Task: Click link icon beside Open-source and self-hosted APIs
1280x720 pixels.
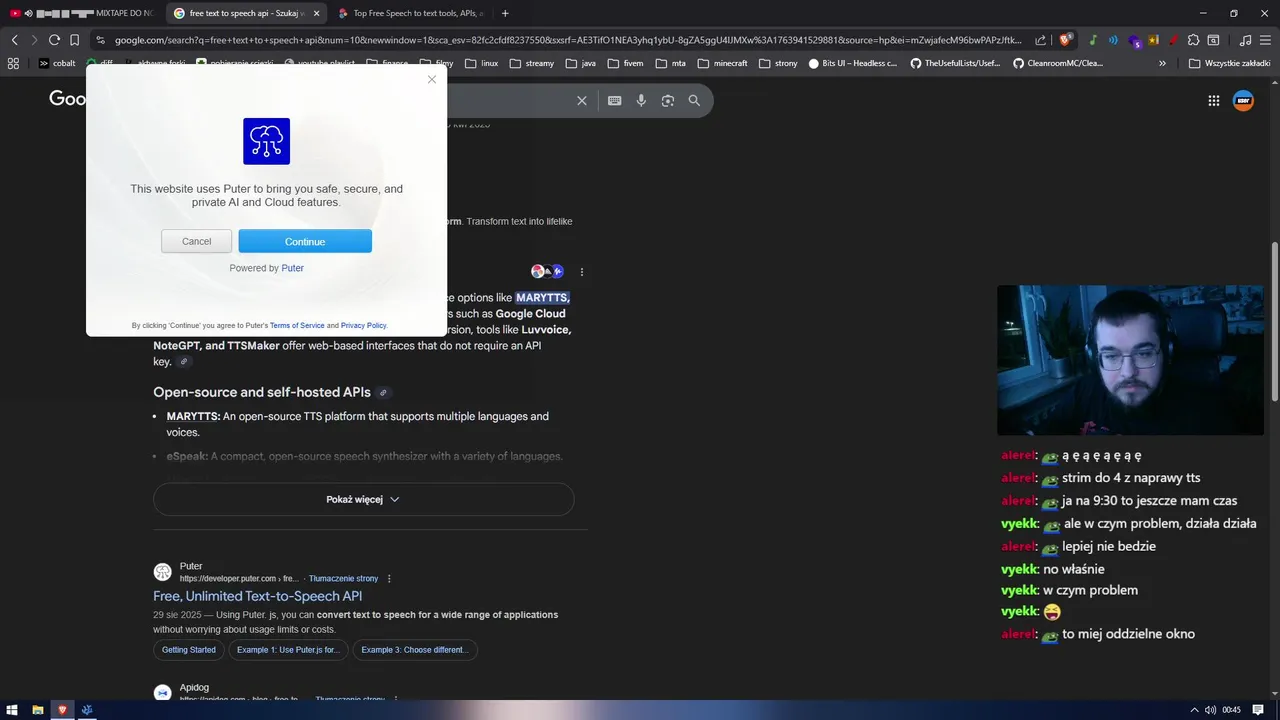Action: click(383, 393)
